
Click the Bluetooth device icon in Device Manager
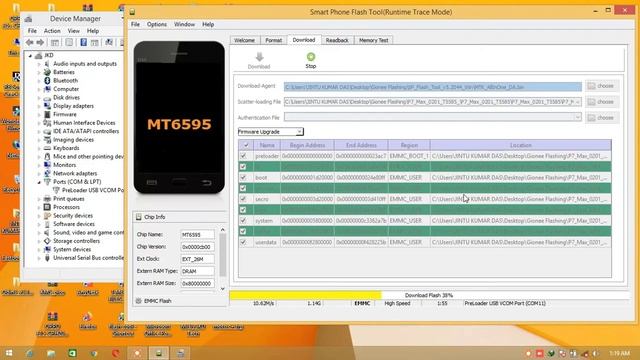tap(47, 80)
